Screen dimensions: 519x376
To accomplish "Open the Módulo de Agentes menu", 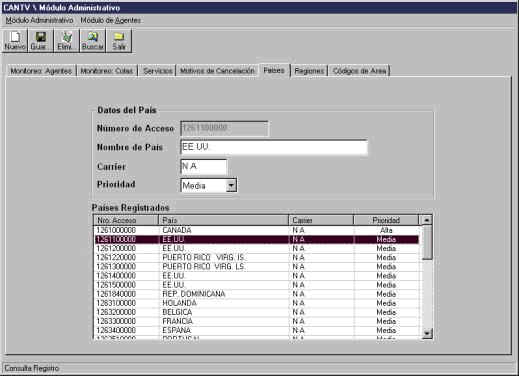I will [x=110, y=20].
